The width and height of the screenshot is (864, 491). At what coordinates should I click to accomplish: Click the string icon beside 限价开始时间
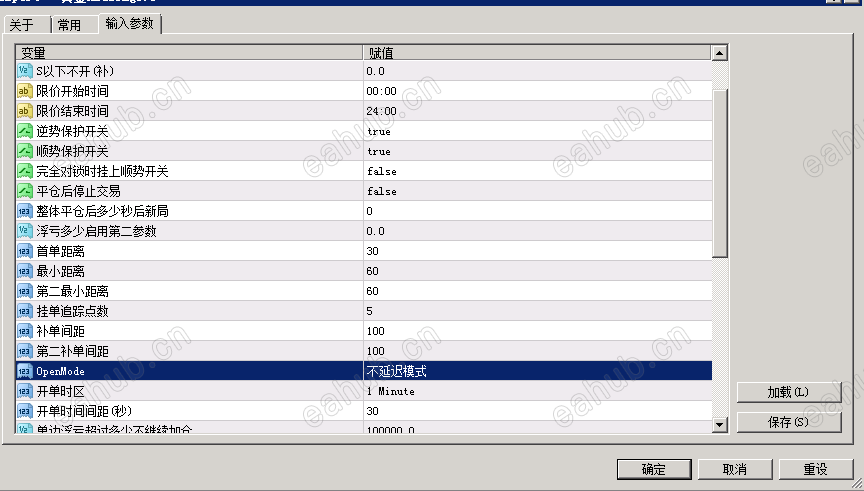pyautogui.click(x=25, y=91)
